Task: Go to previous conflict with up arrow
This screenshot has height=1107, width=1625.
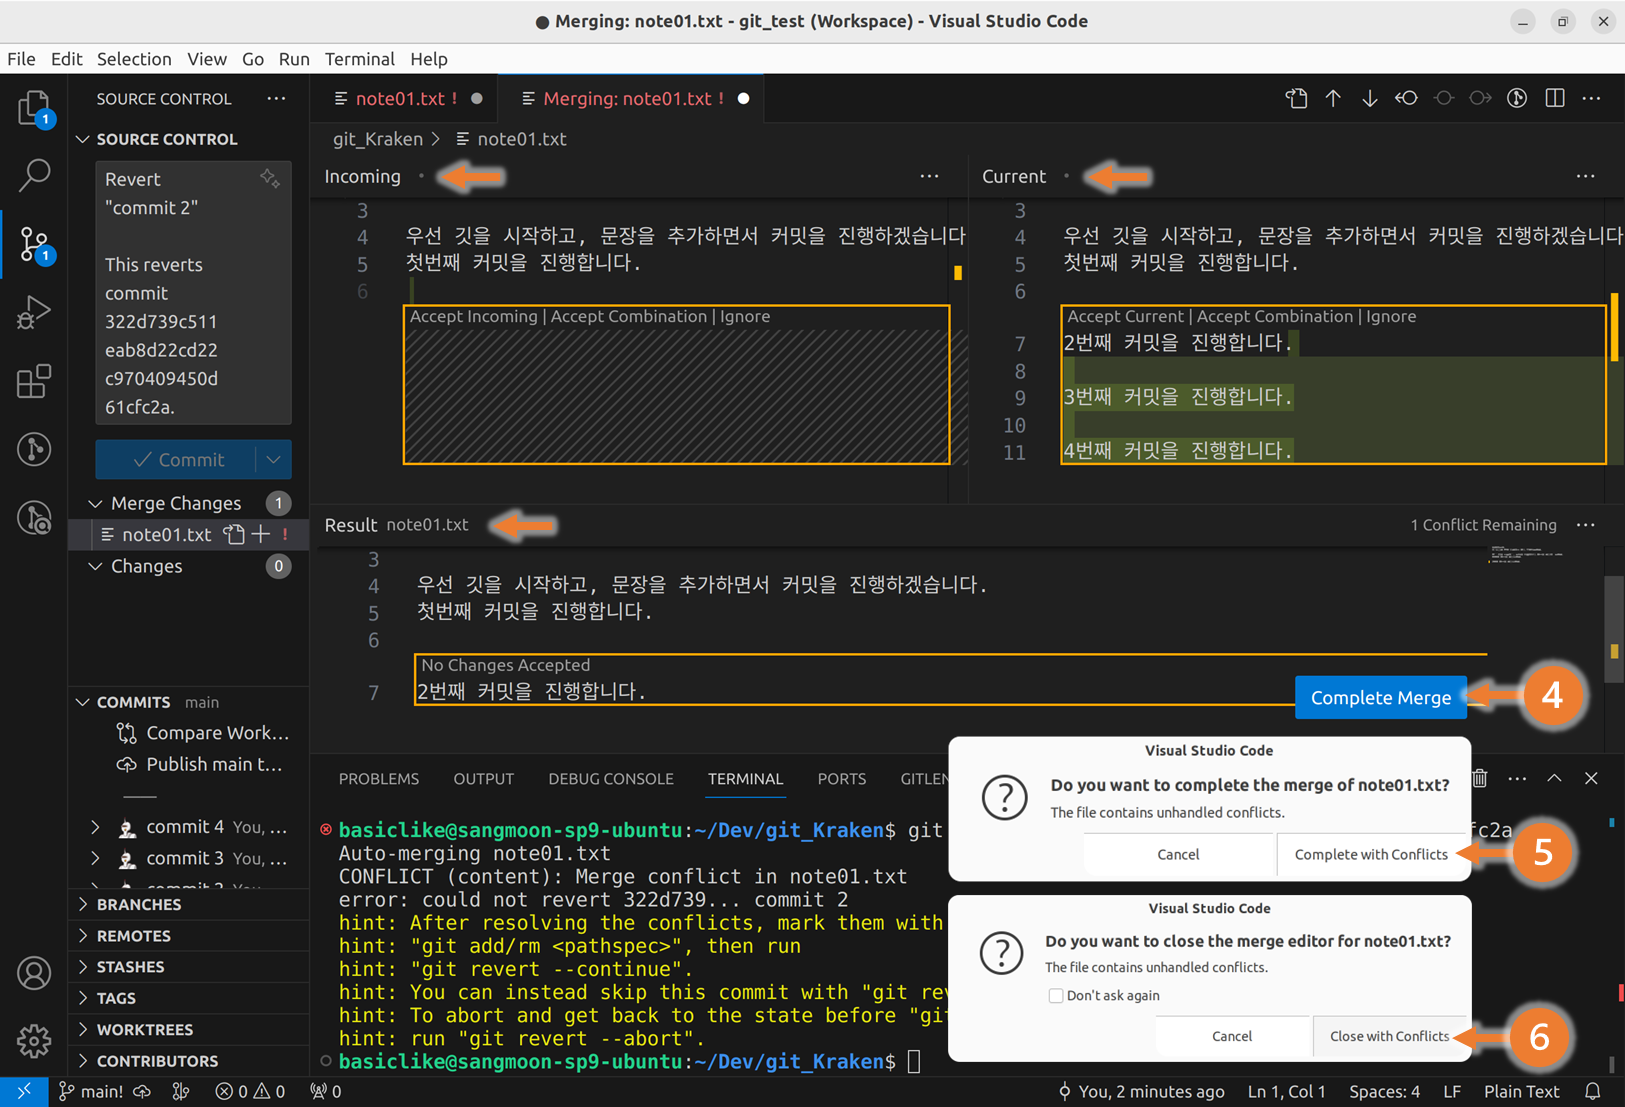Action: click(x=1333, y=98)
